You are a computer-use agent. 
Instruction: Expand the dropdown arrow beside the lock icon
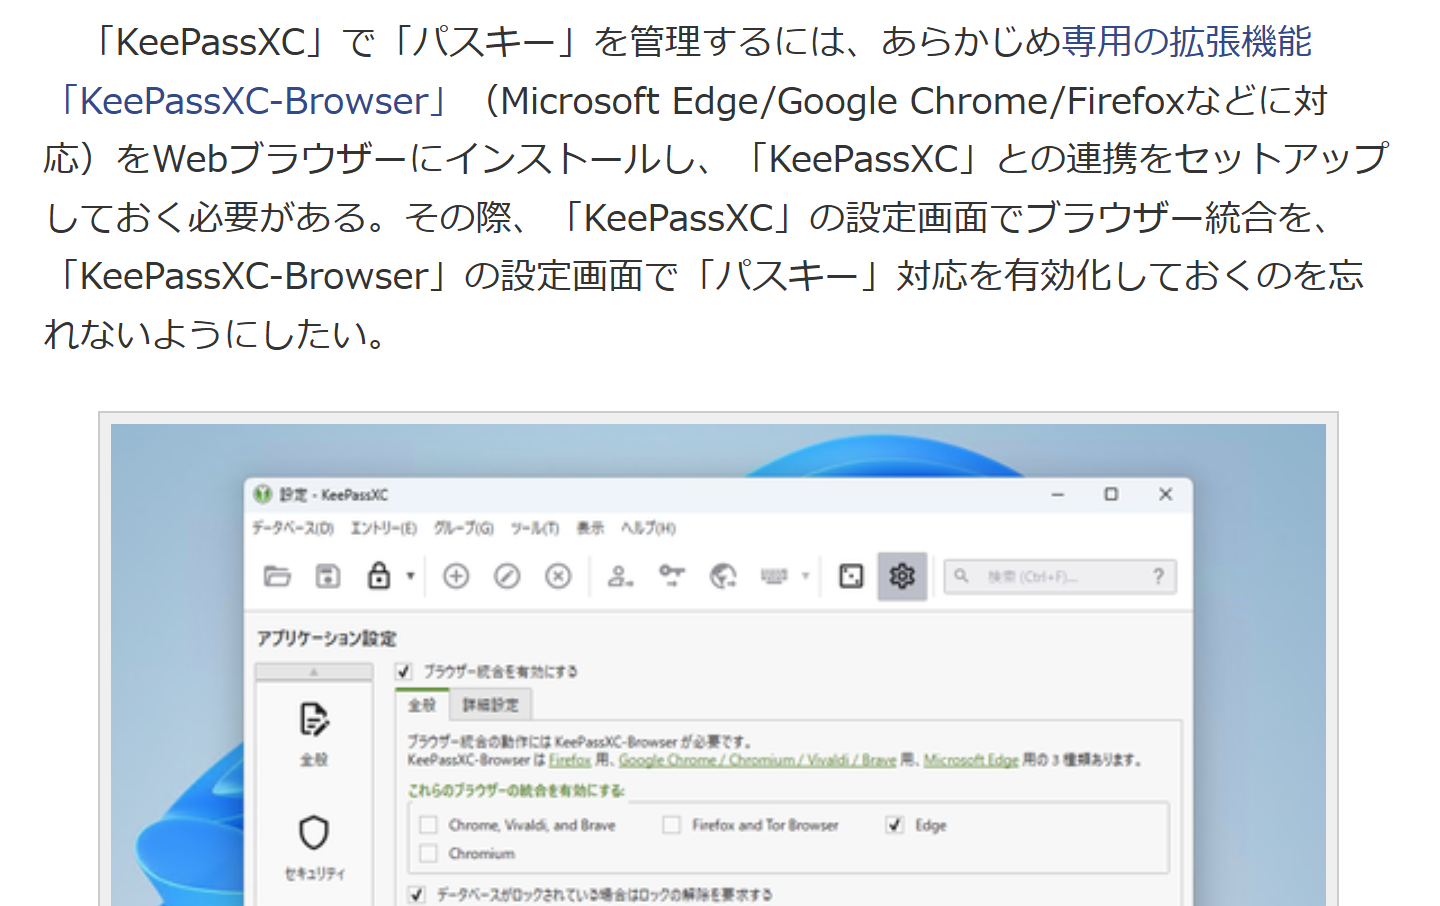pos(410,577)
